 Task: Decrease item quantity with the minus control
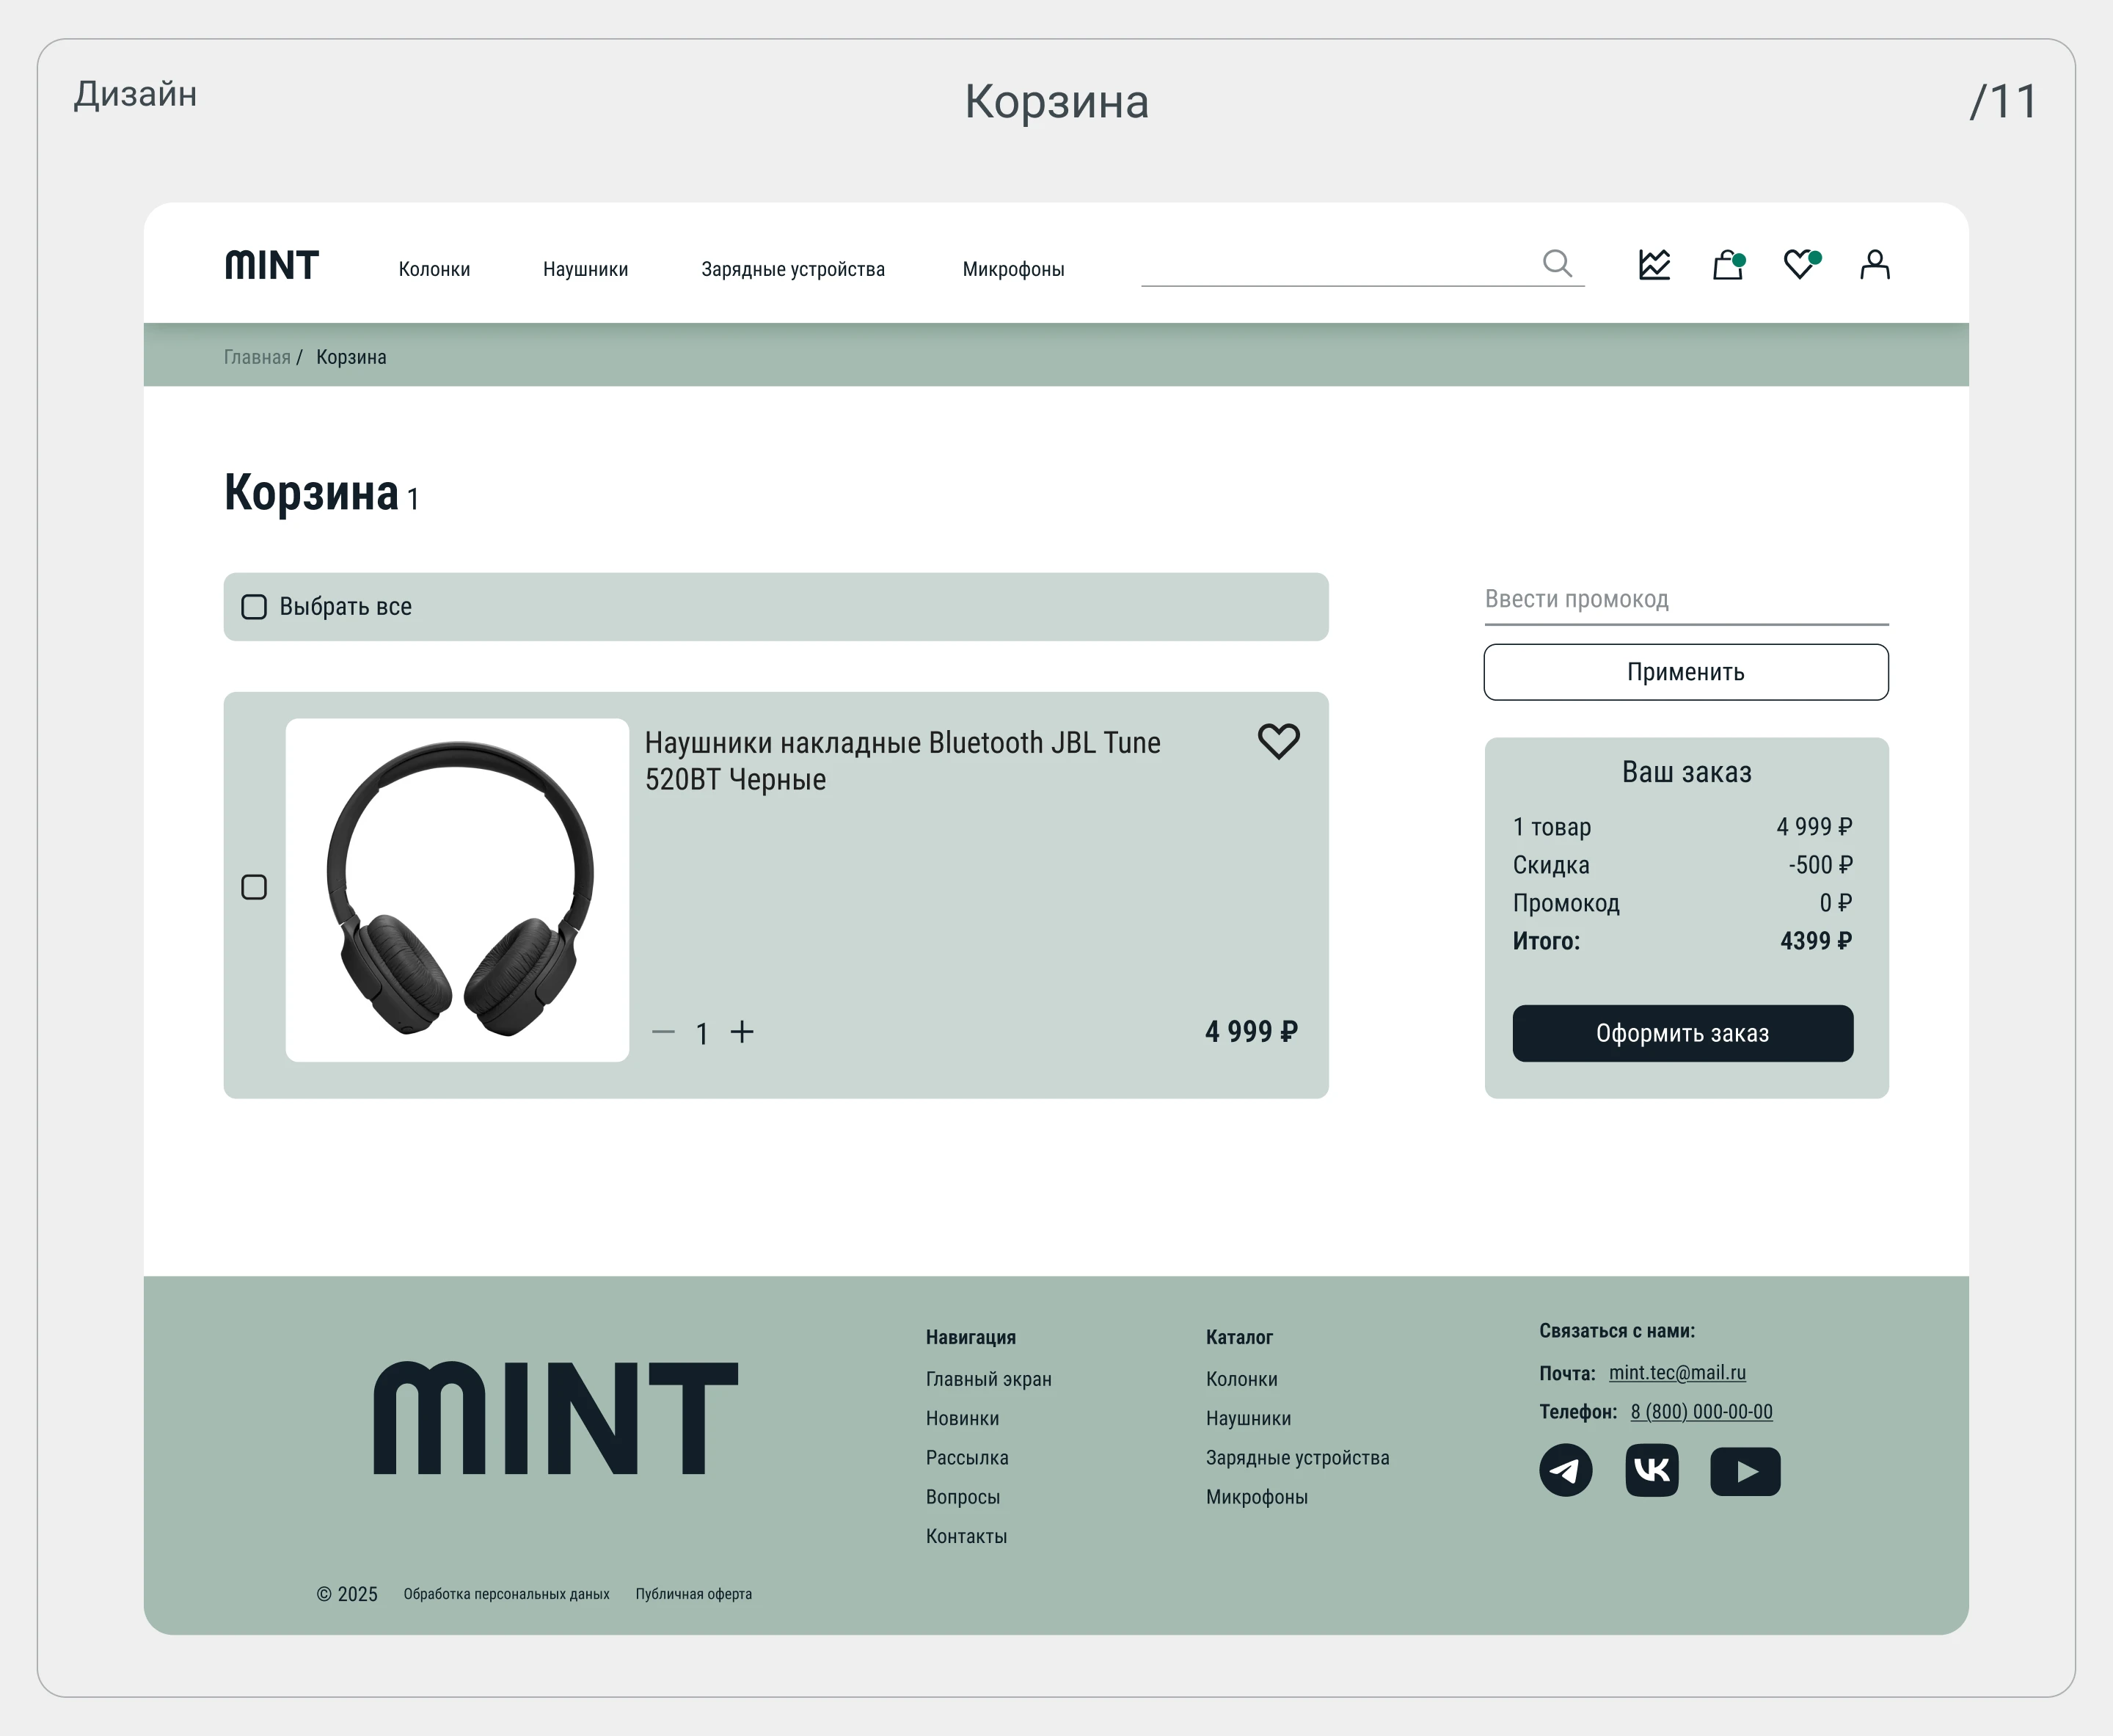[663, 1033]
